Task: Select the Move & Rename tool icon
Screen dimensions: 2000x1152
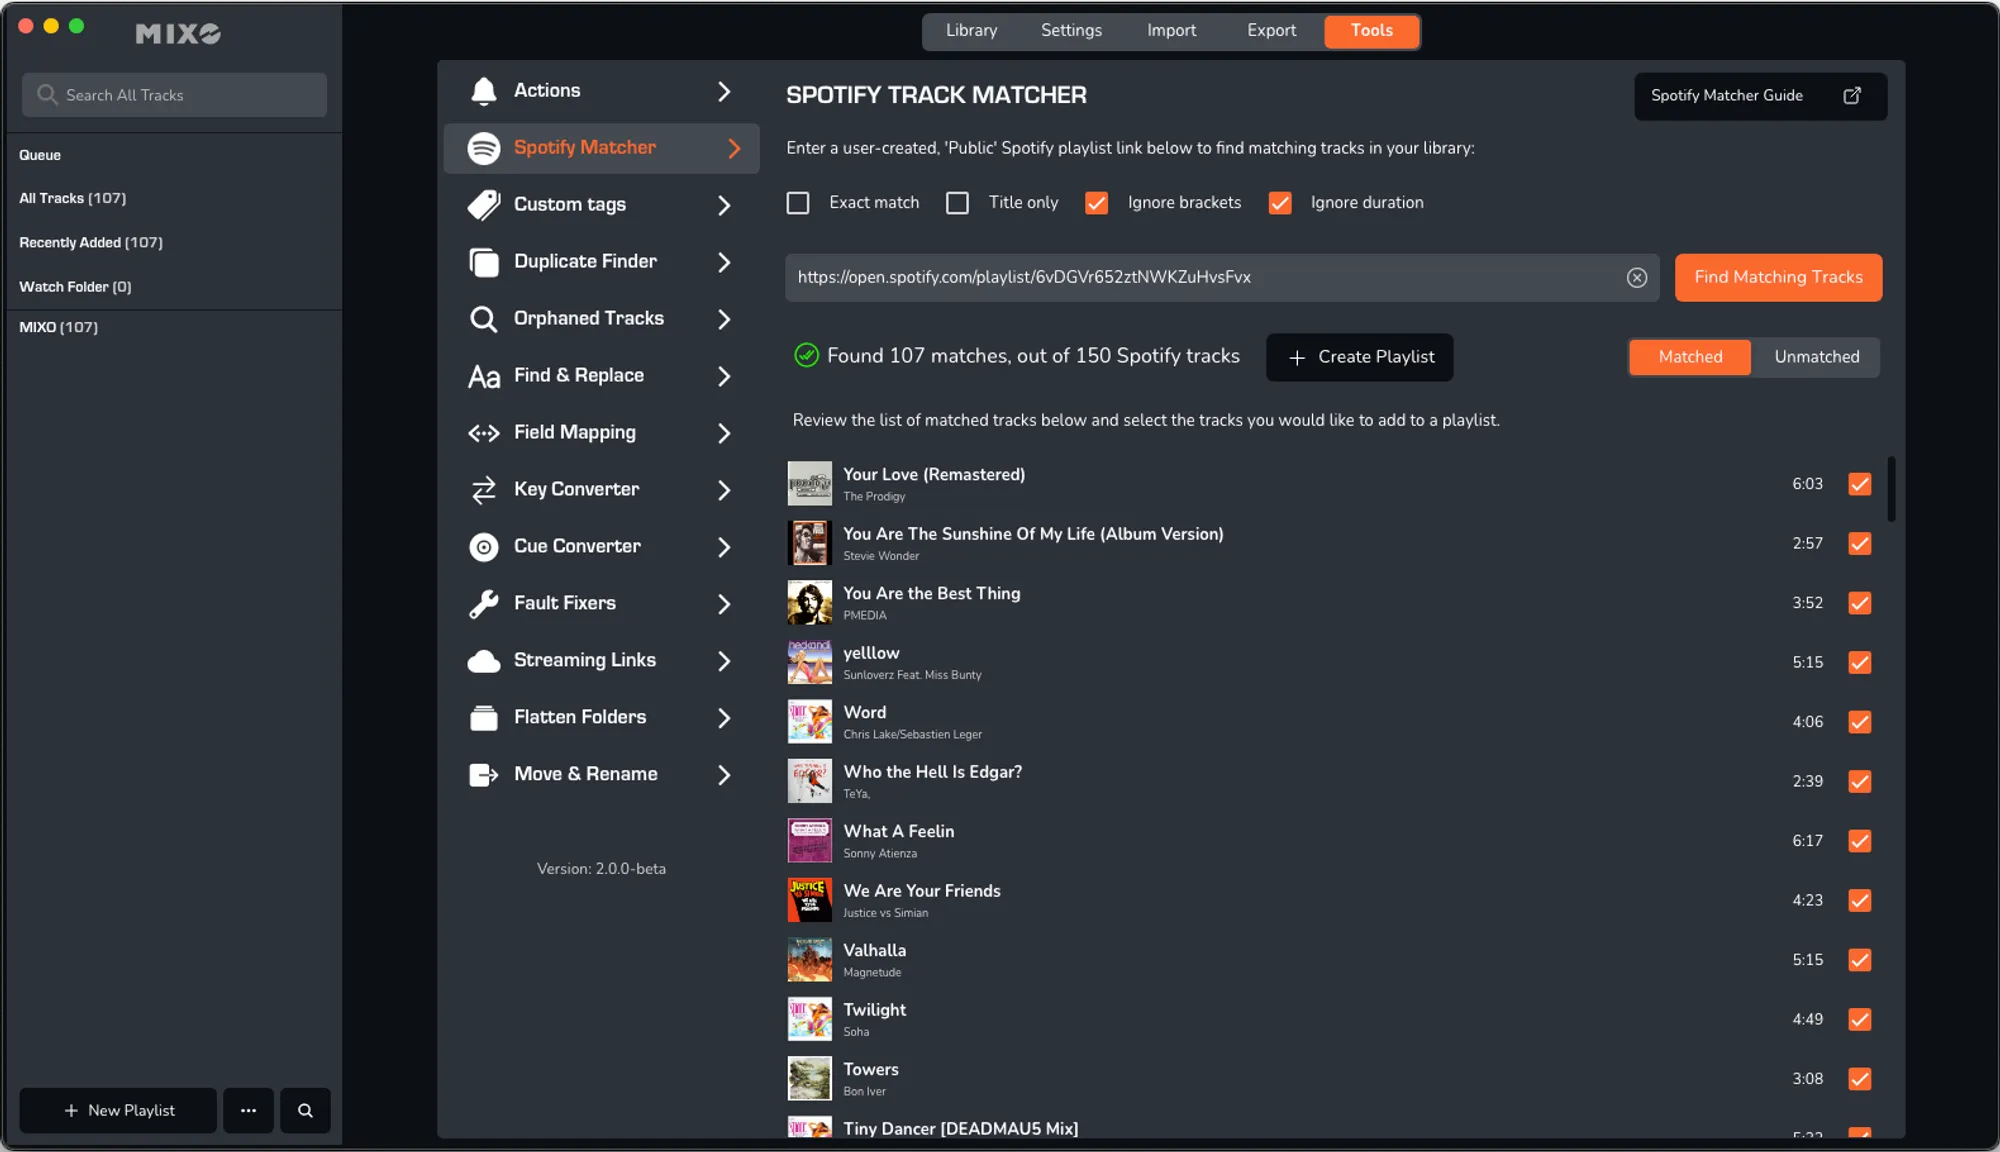Action: pos(484,774)
